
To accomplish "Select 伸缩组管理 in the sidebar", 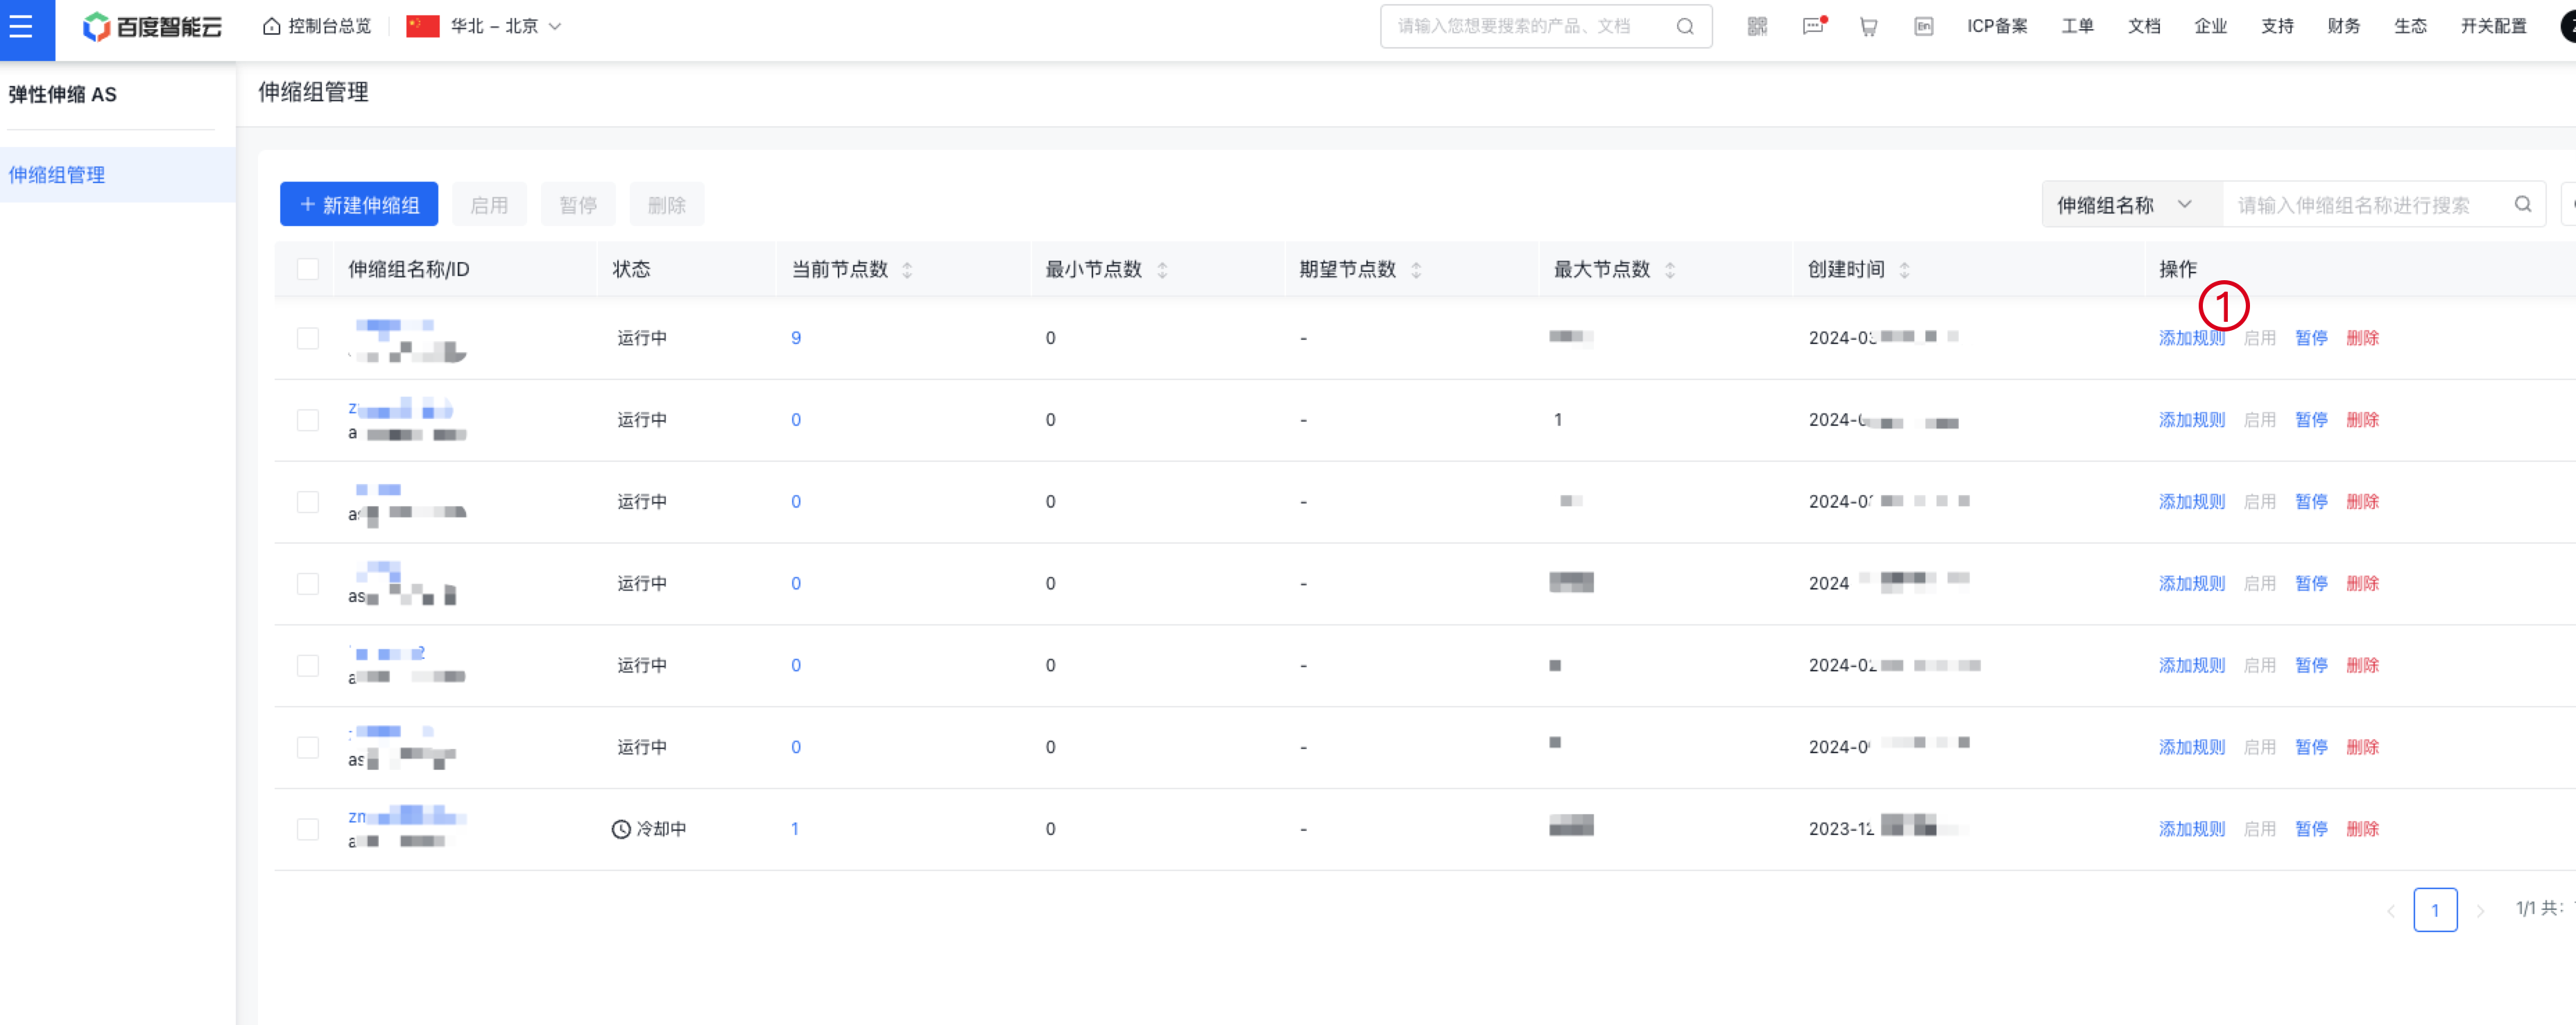I will [117, 175].
